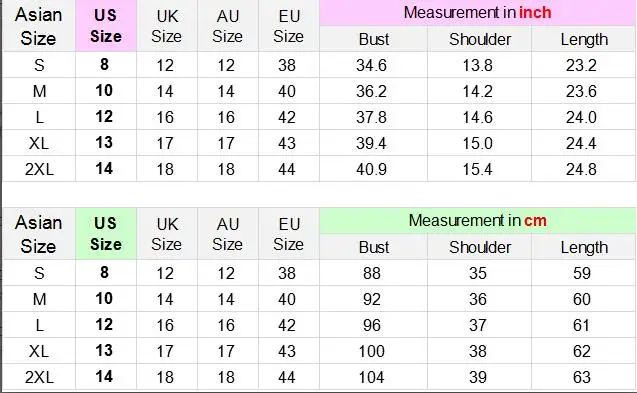Select the 15.0 shoulder value for XL

coord(478,143)
